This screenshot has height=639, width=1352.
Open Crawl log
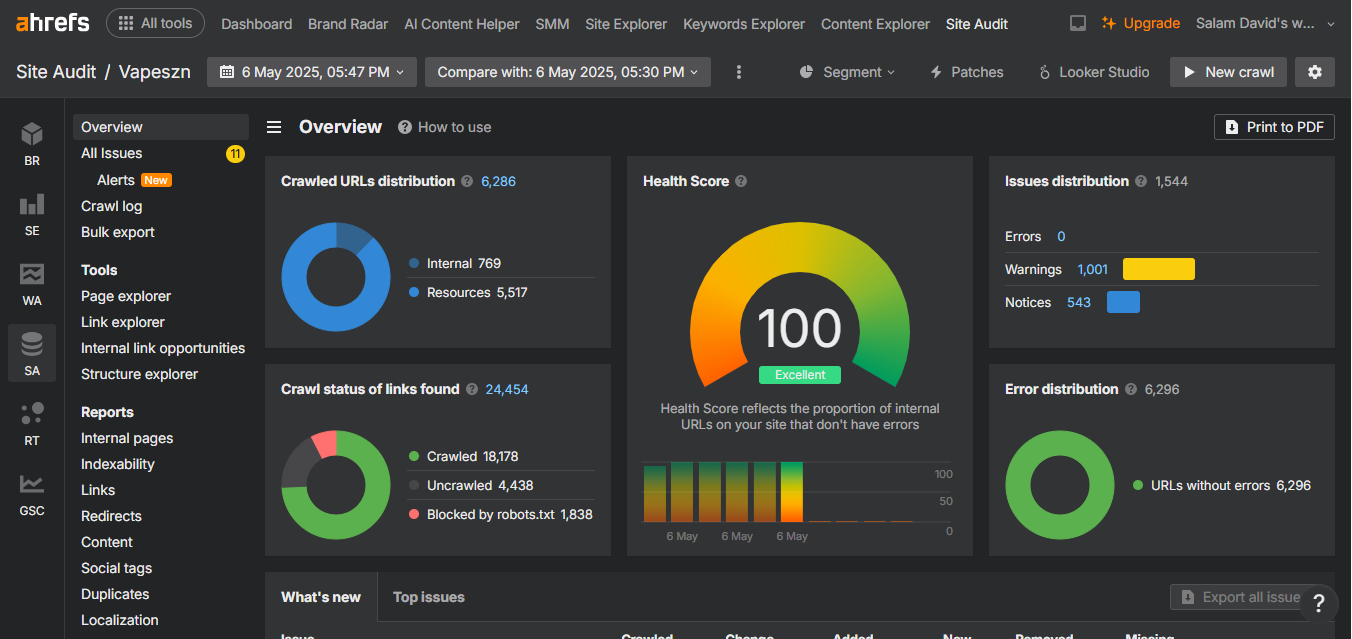tap(112, 206)
